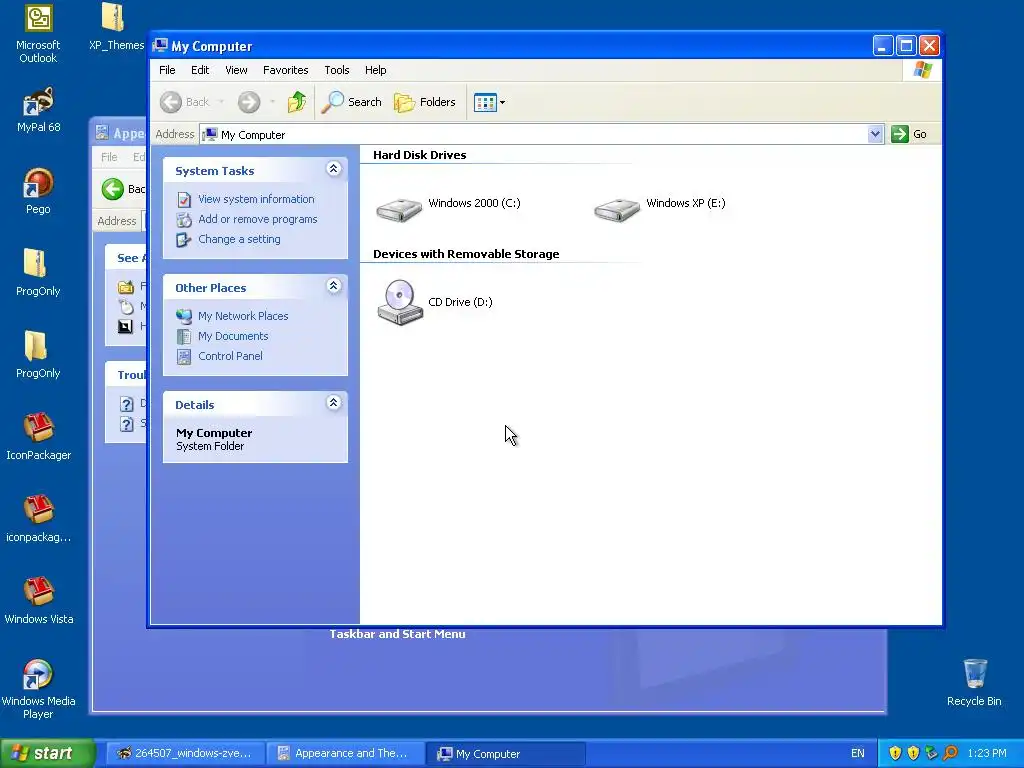Click Back button in Appearance window
The height and width of the screenshot is (768, 1024).
(x=123, y=189)
